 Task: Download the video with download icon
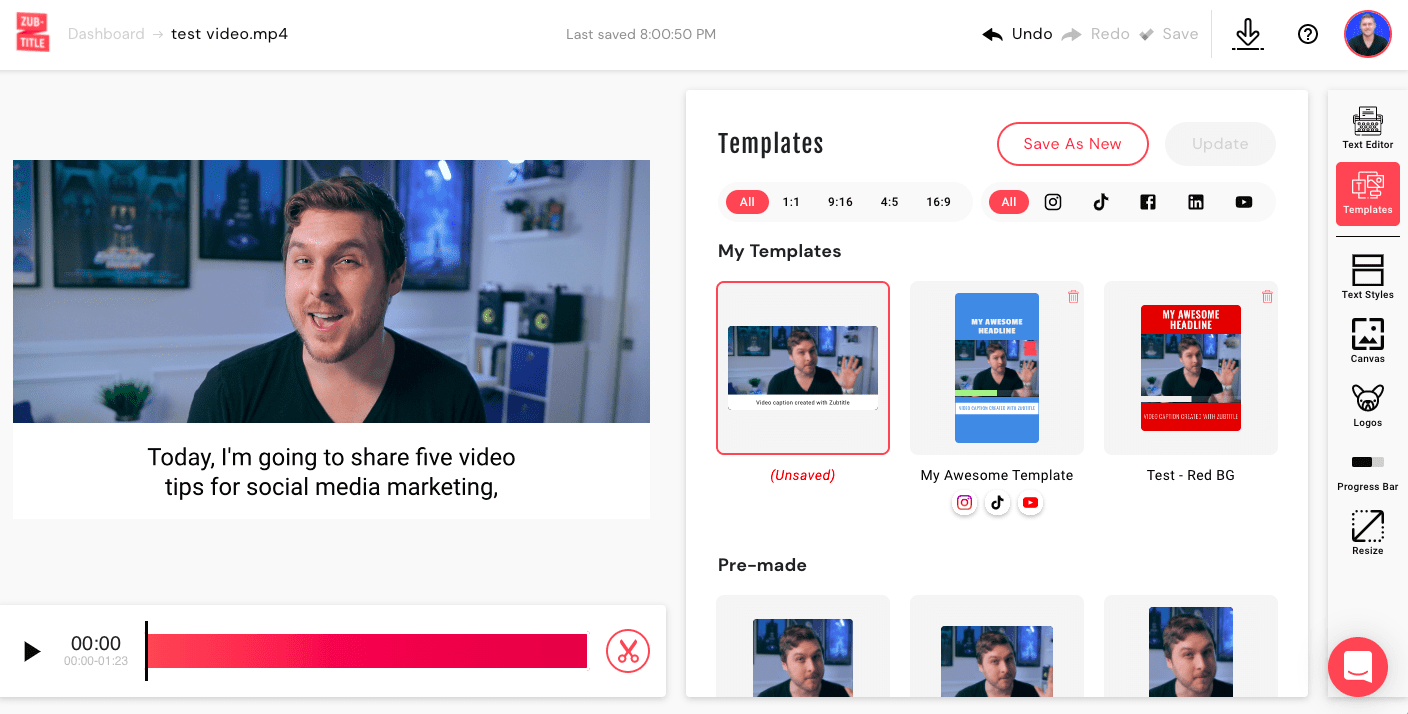tap(1247, 34)
